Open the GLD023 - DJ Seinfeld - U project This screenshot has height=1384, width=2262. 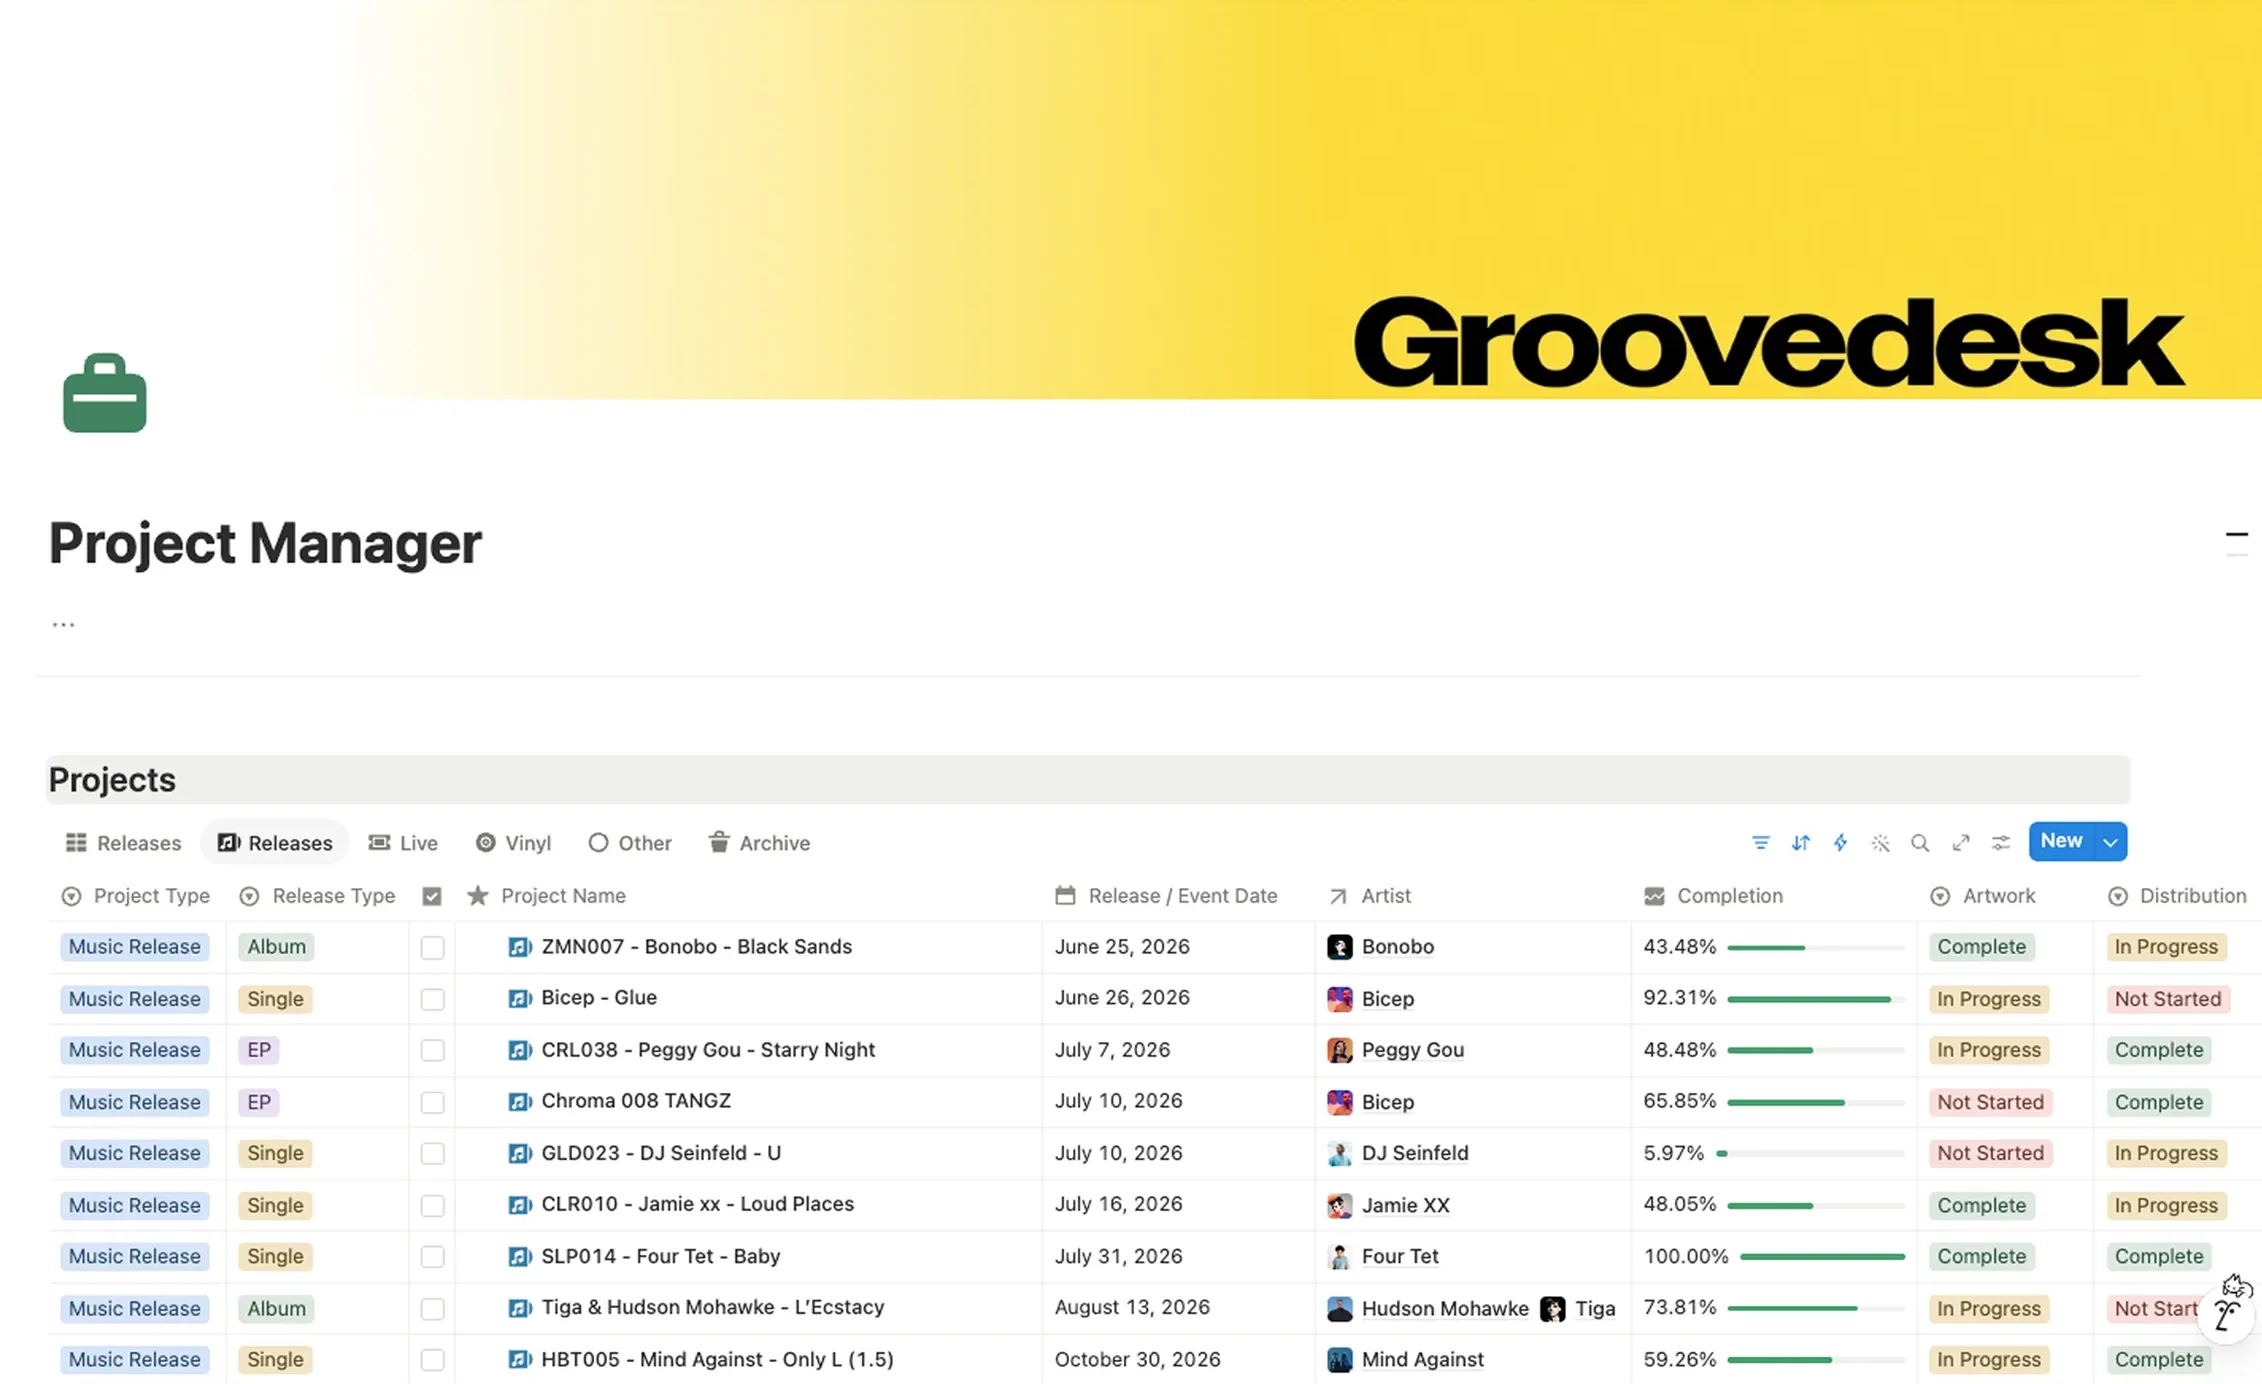click(661, 1153)
